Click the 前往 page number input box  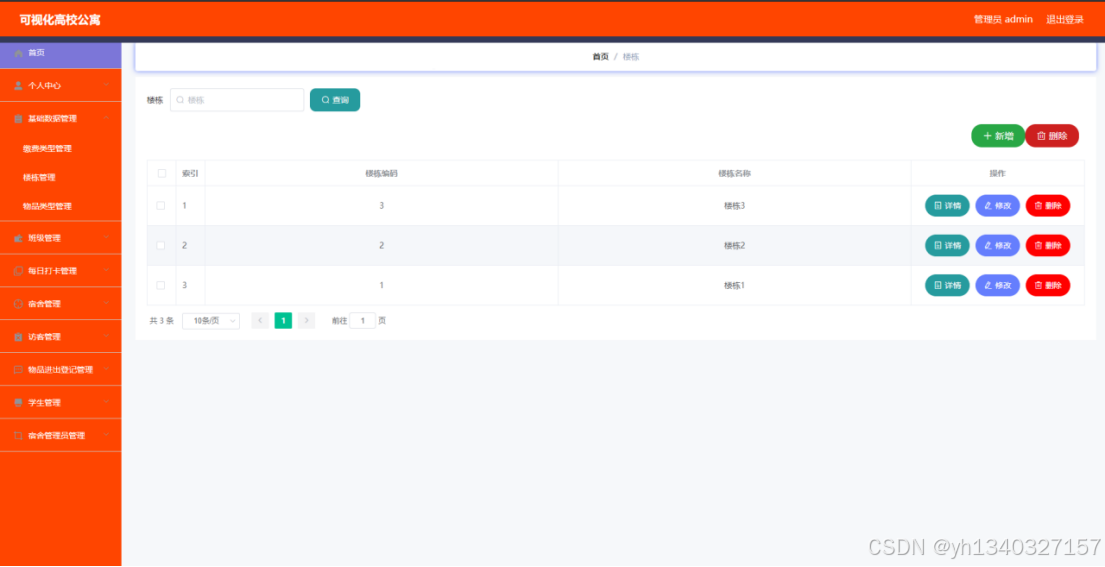click(363, 321)
